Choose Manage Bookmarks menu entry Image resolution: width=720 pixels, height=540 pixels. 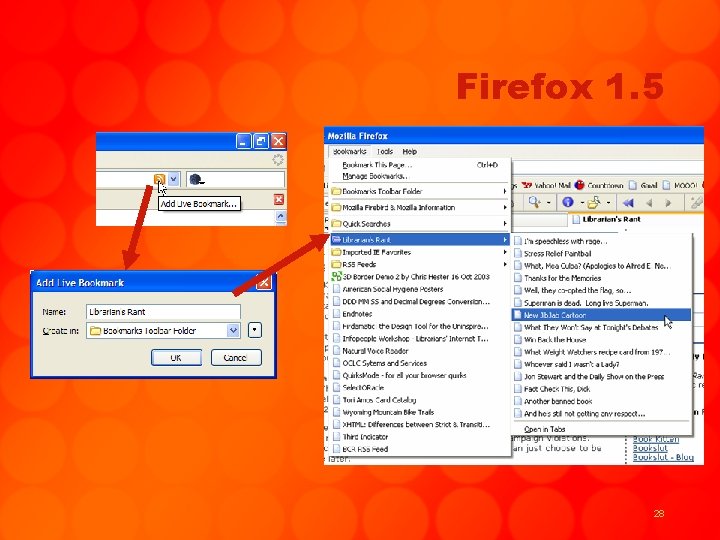point(419,176)
